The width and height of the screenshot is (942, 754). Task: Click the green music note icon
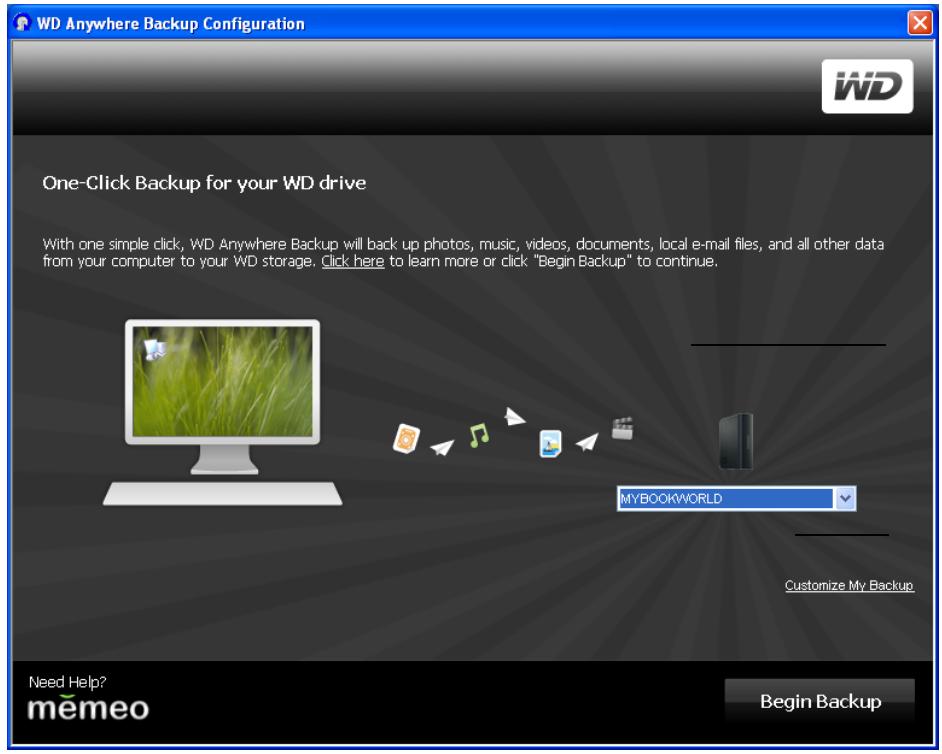[x=479, y=435]
